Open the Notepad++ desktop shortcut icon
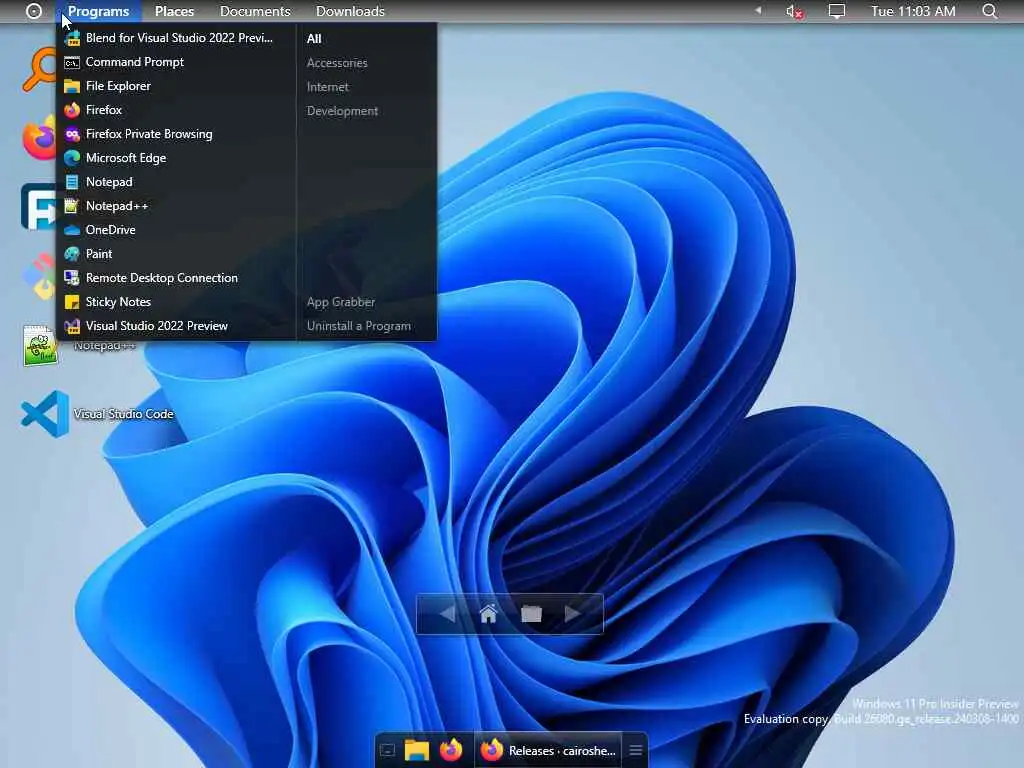Screen dimensions: 1024x768 tap(40, 345)
